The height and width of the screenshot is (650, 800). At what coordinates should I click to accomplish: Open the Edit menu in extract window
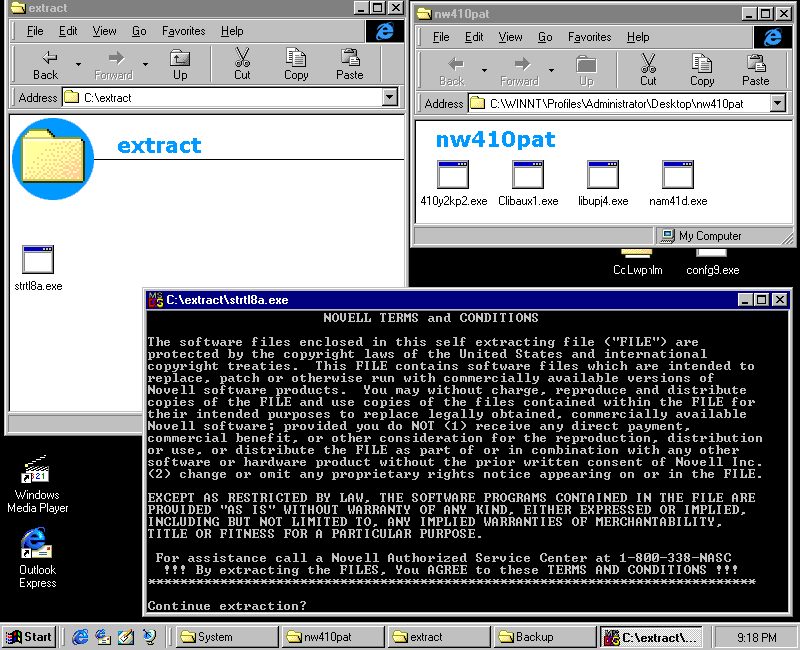[x=68, y=31]
